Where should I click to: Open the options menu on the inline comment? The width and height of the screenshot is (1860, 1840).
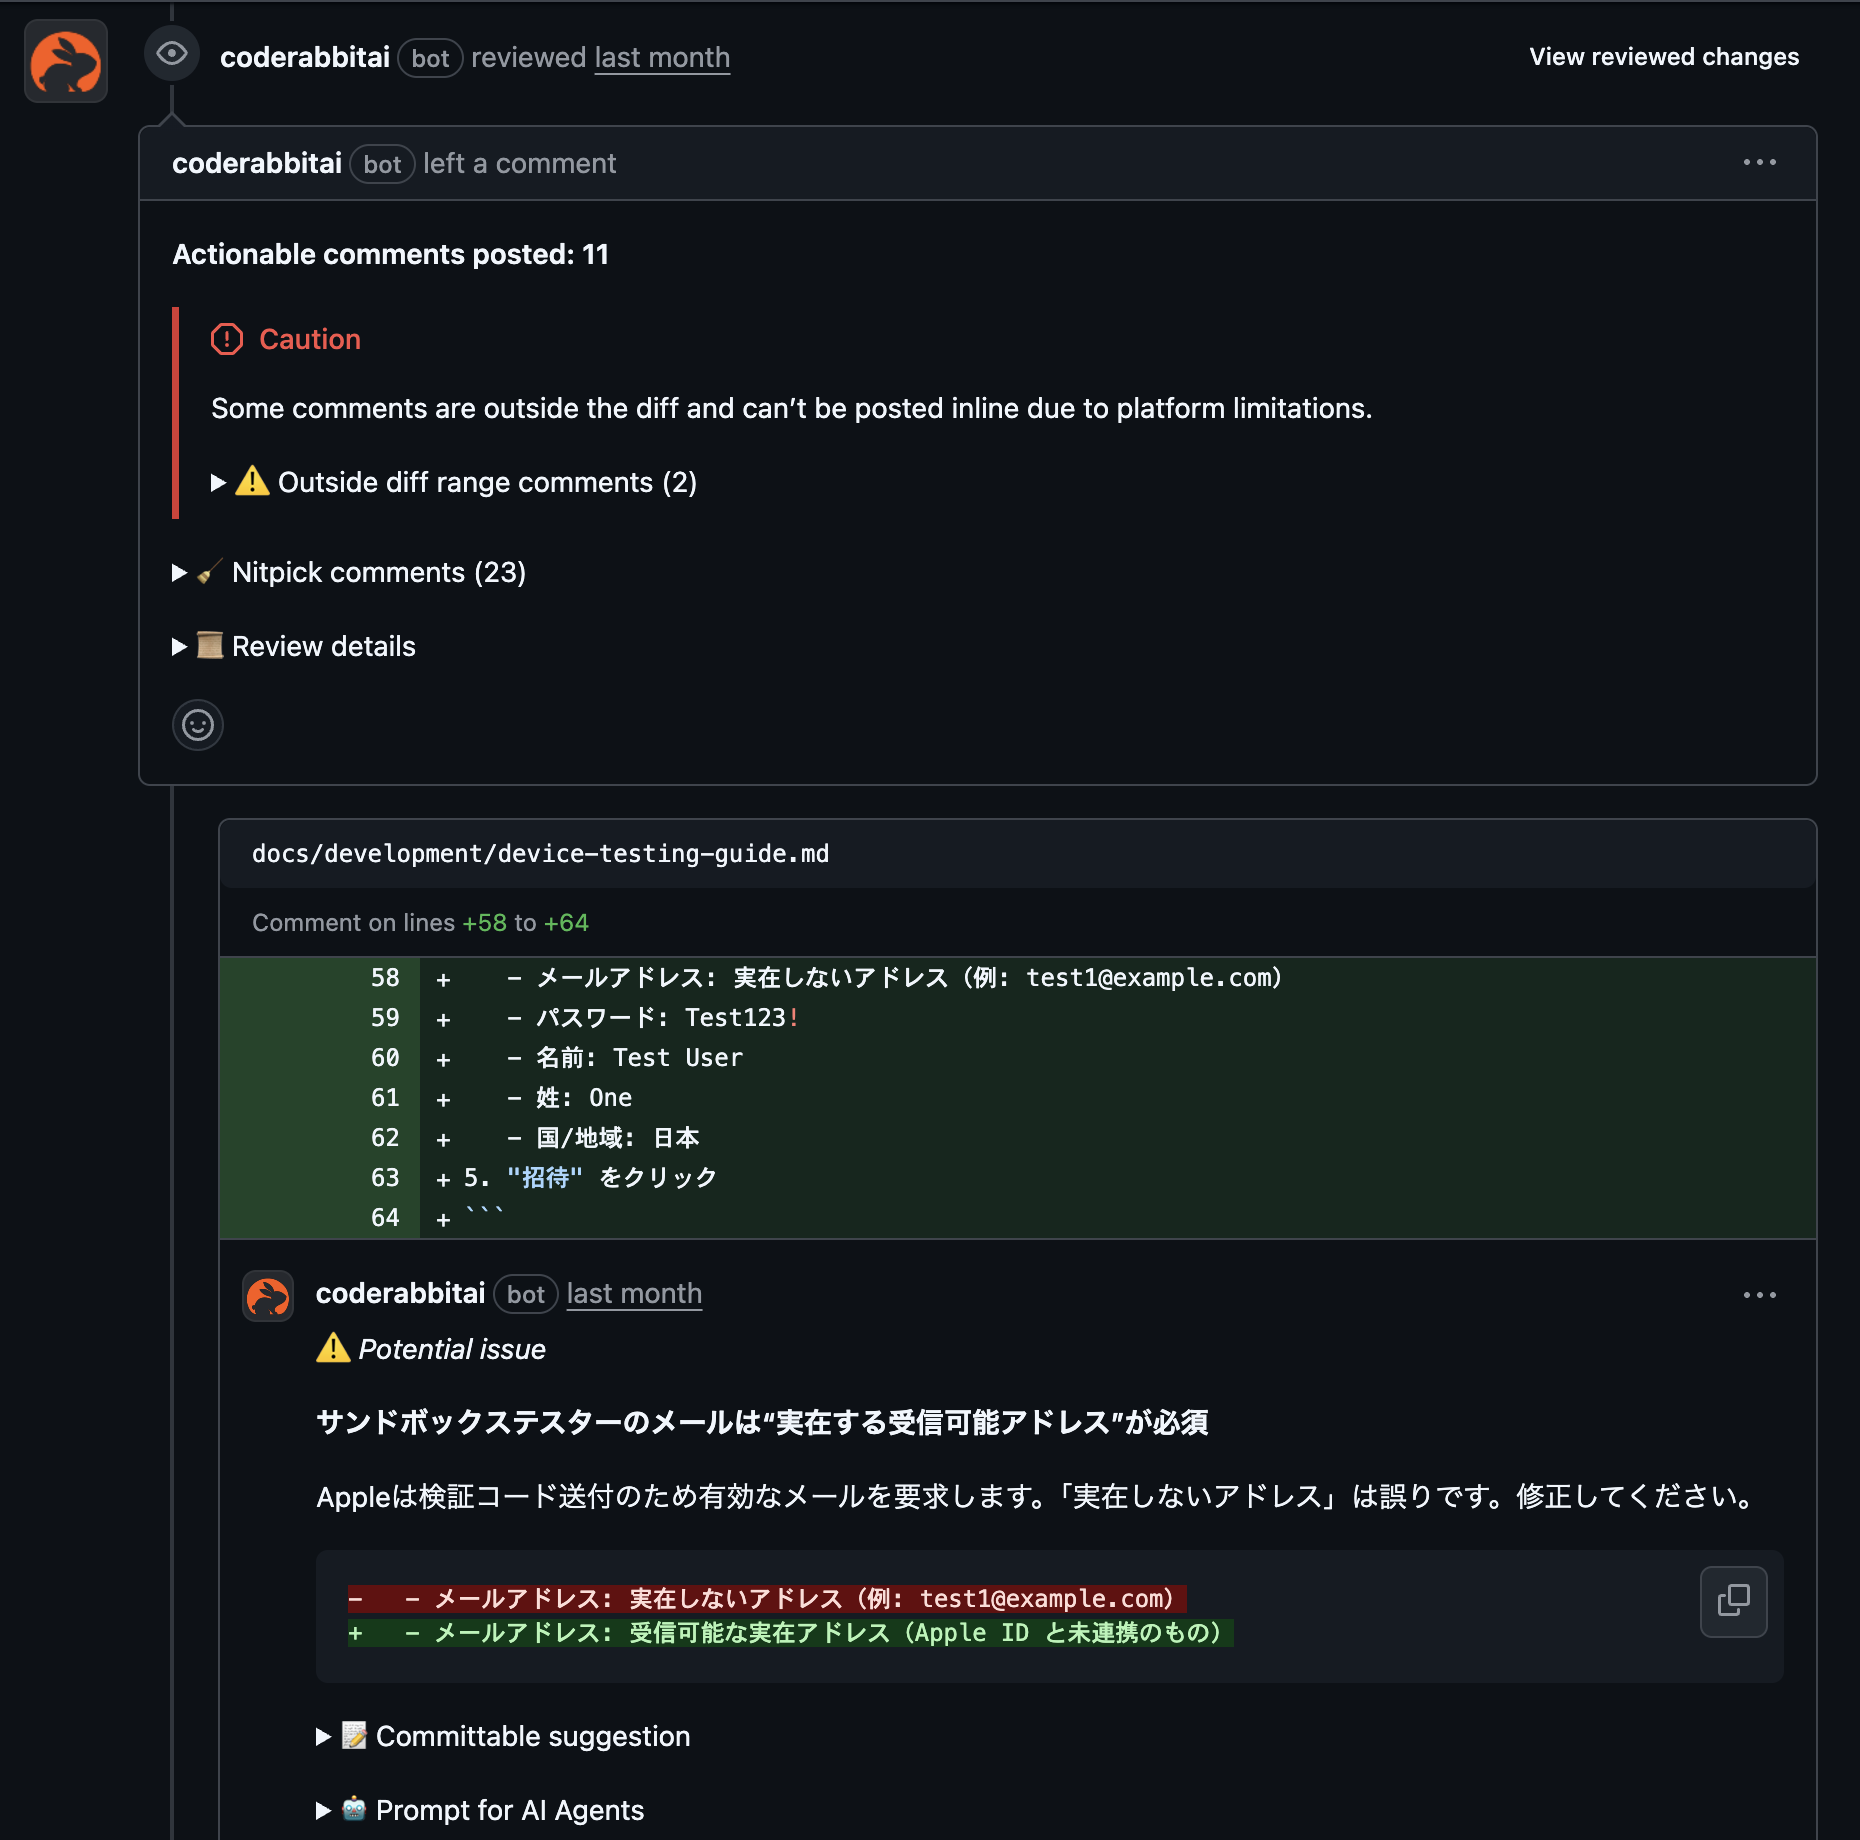(x=1760, y=1294)
